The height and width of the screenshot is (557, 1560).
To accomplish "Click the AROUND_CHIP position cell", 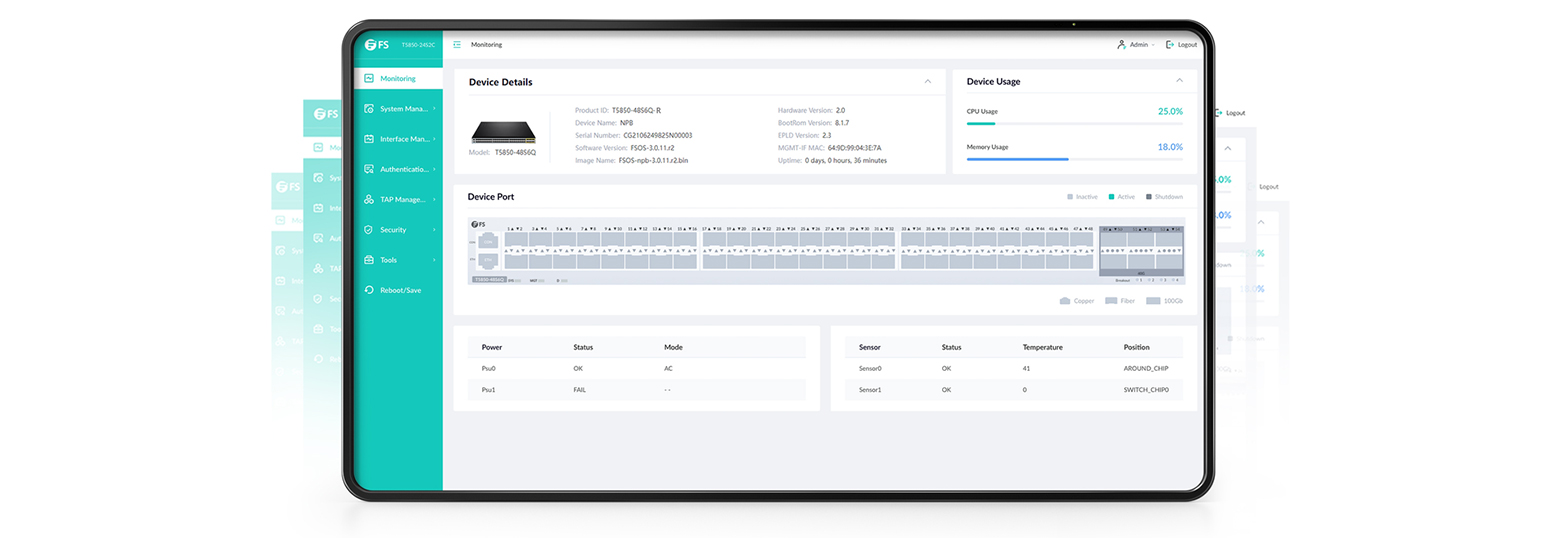I will tap(1146, 368).
